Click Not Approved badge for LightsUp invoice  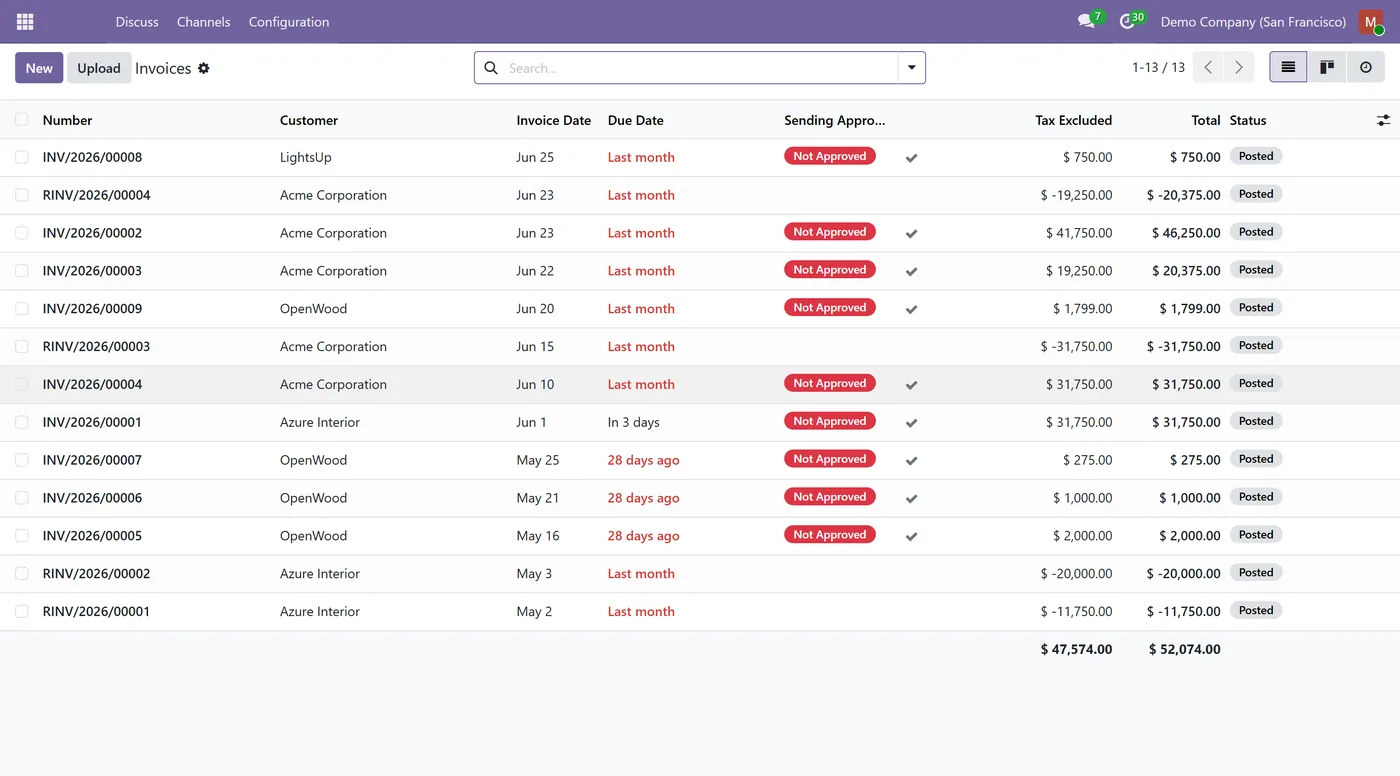coord(830,156)
